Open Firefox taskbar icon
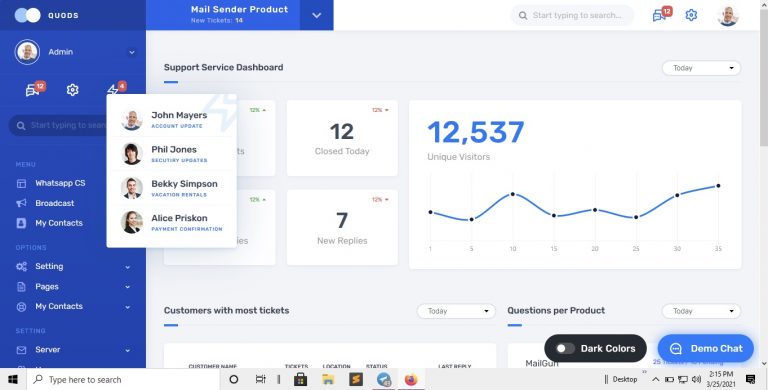 411,379
